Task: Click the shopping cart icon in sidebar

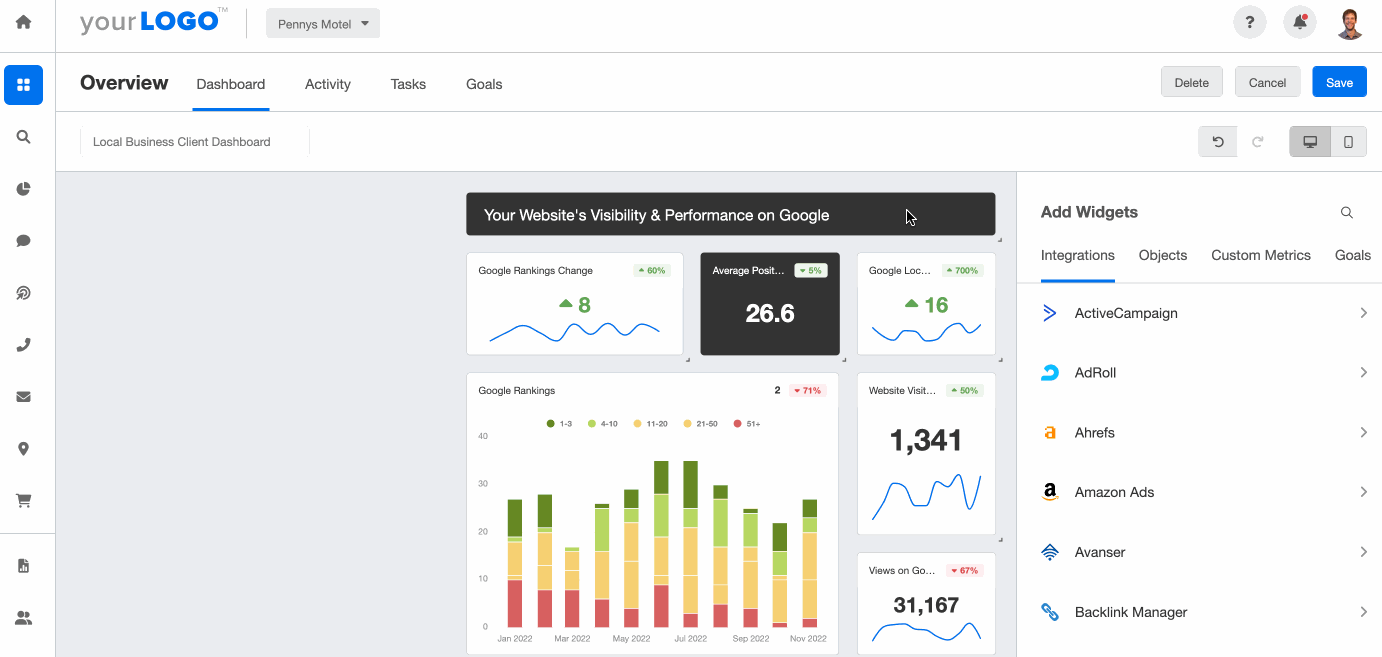Action: click(x=23, y=500)
